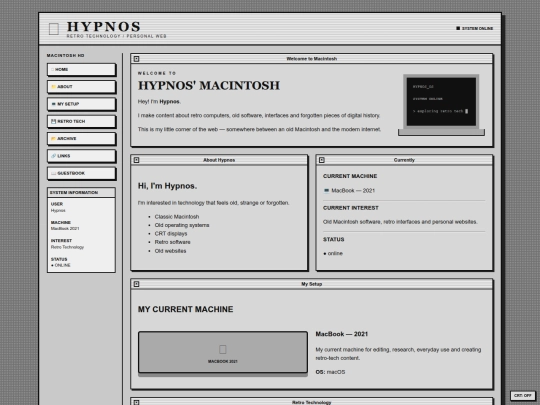Click the 'MY CURRENT MACHINE' heading

[185, 309]
